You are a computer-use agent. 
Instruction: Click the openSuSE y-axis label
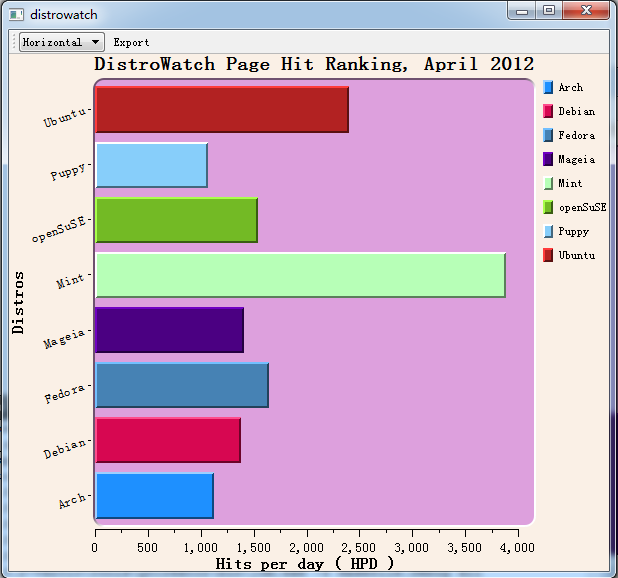(59, 229)
